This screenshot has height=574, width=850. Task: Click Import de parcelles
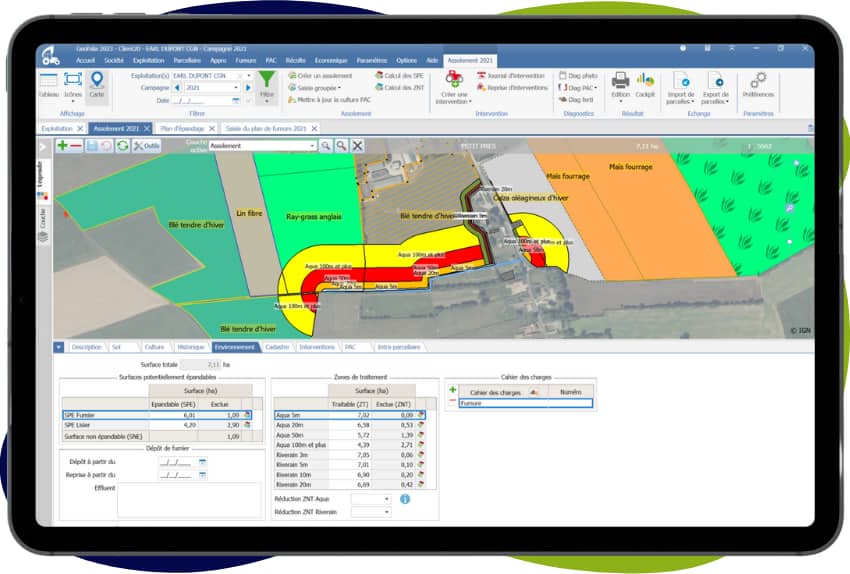pyautogui.click(x=680, y=88)
